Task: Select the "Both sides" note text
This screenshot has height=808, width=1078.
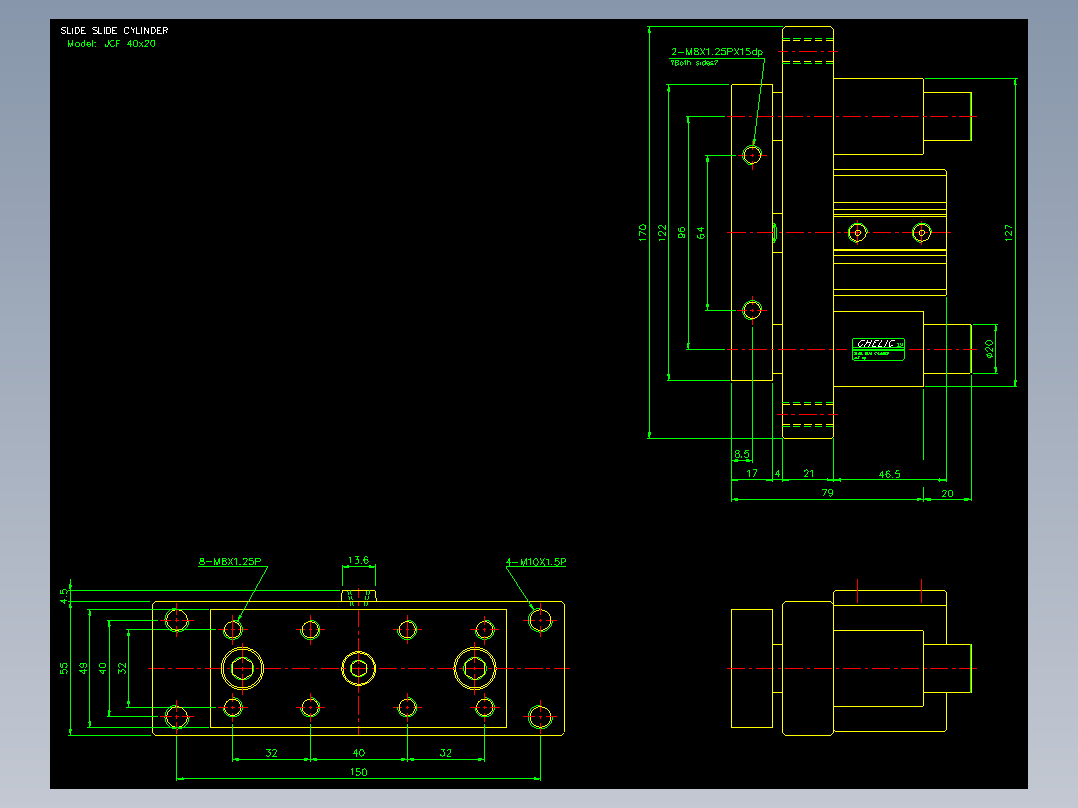Action: pyautogui.click(x=694, y=63)
